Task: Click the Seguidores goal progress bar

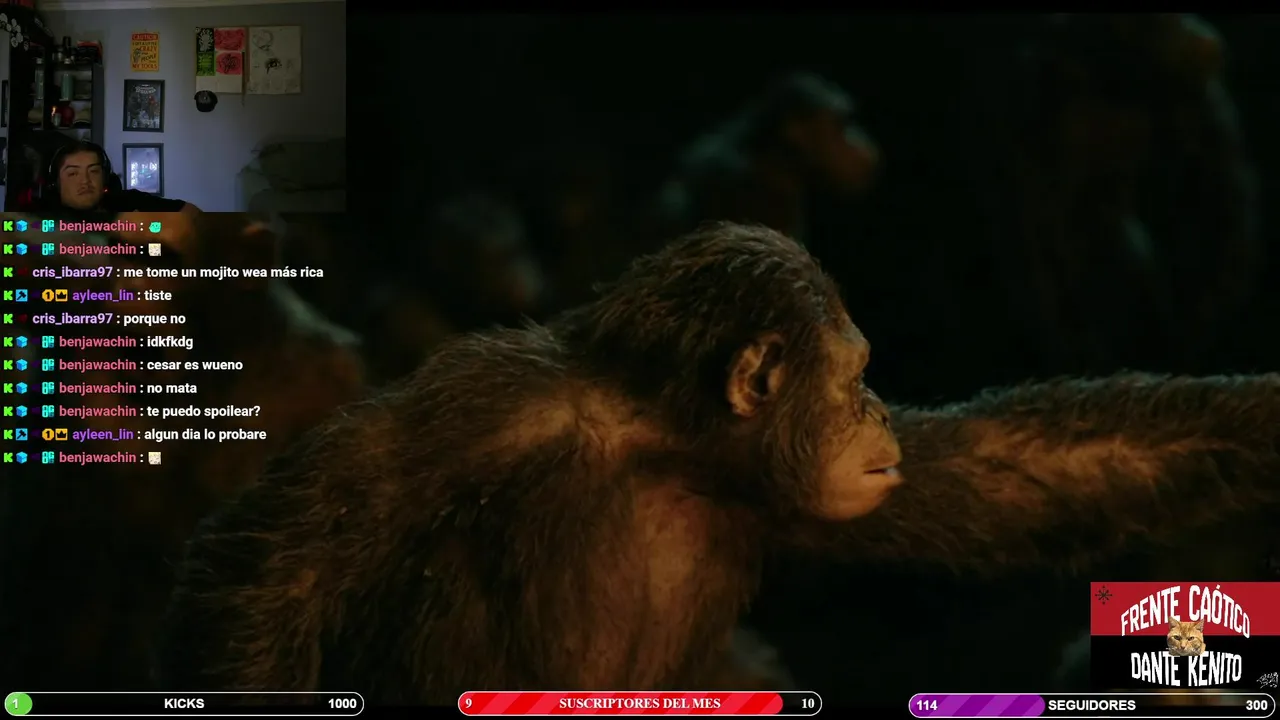Action: pyautogui.click(x=1092, y=705)
